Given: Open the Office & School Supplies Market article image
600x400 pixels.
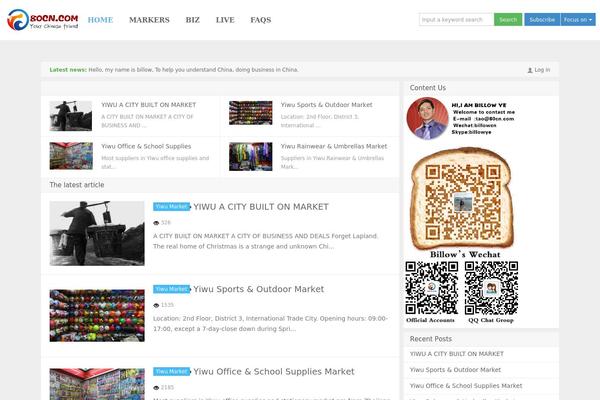Looking at the screenshot, I should click(x=97, y=384).
